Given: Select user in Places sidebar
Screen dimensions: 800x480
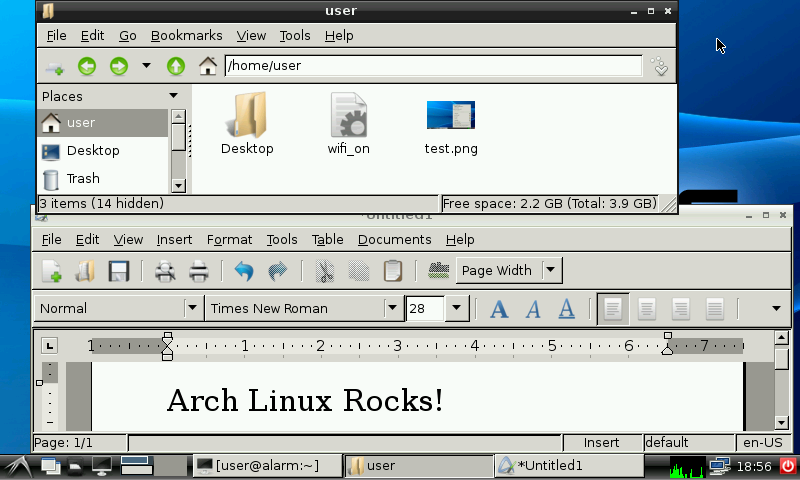Looking at the screenshot, I should [103, 123].
